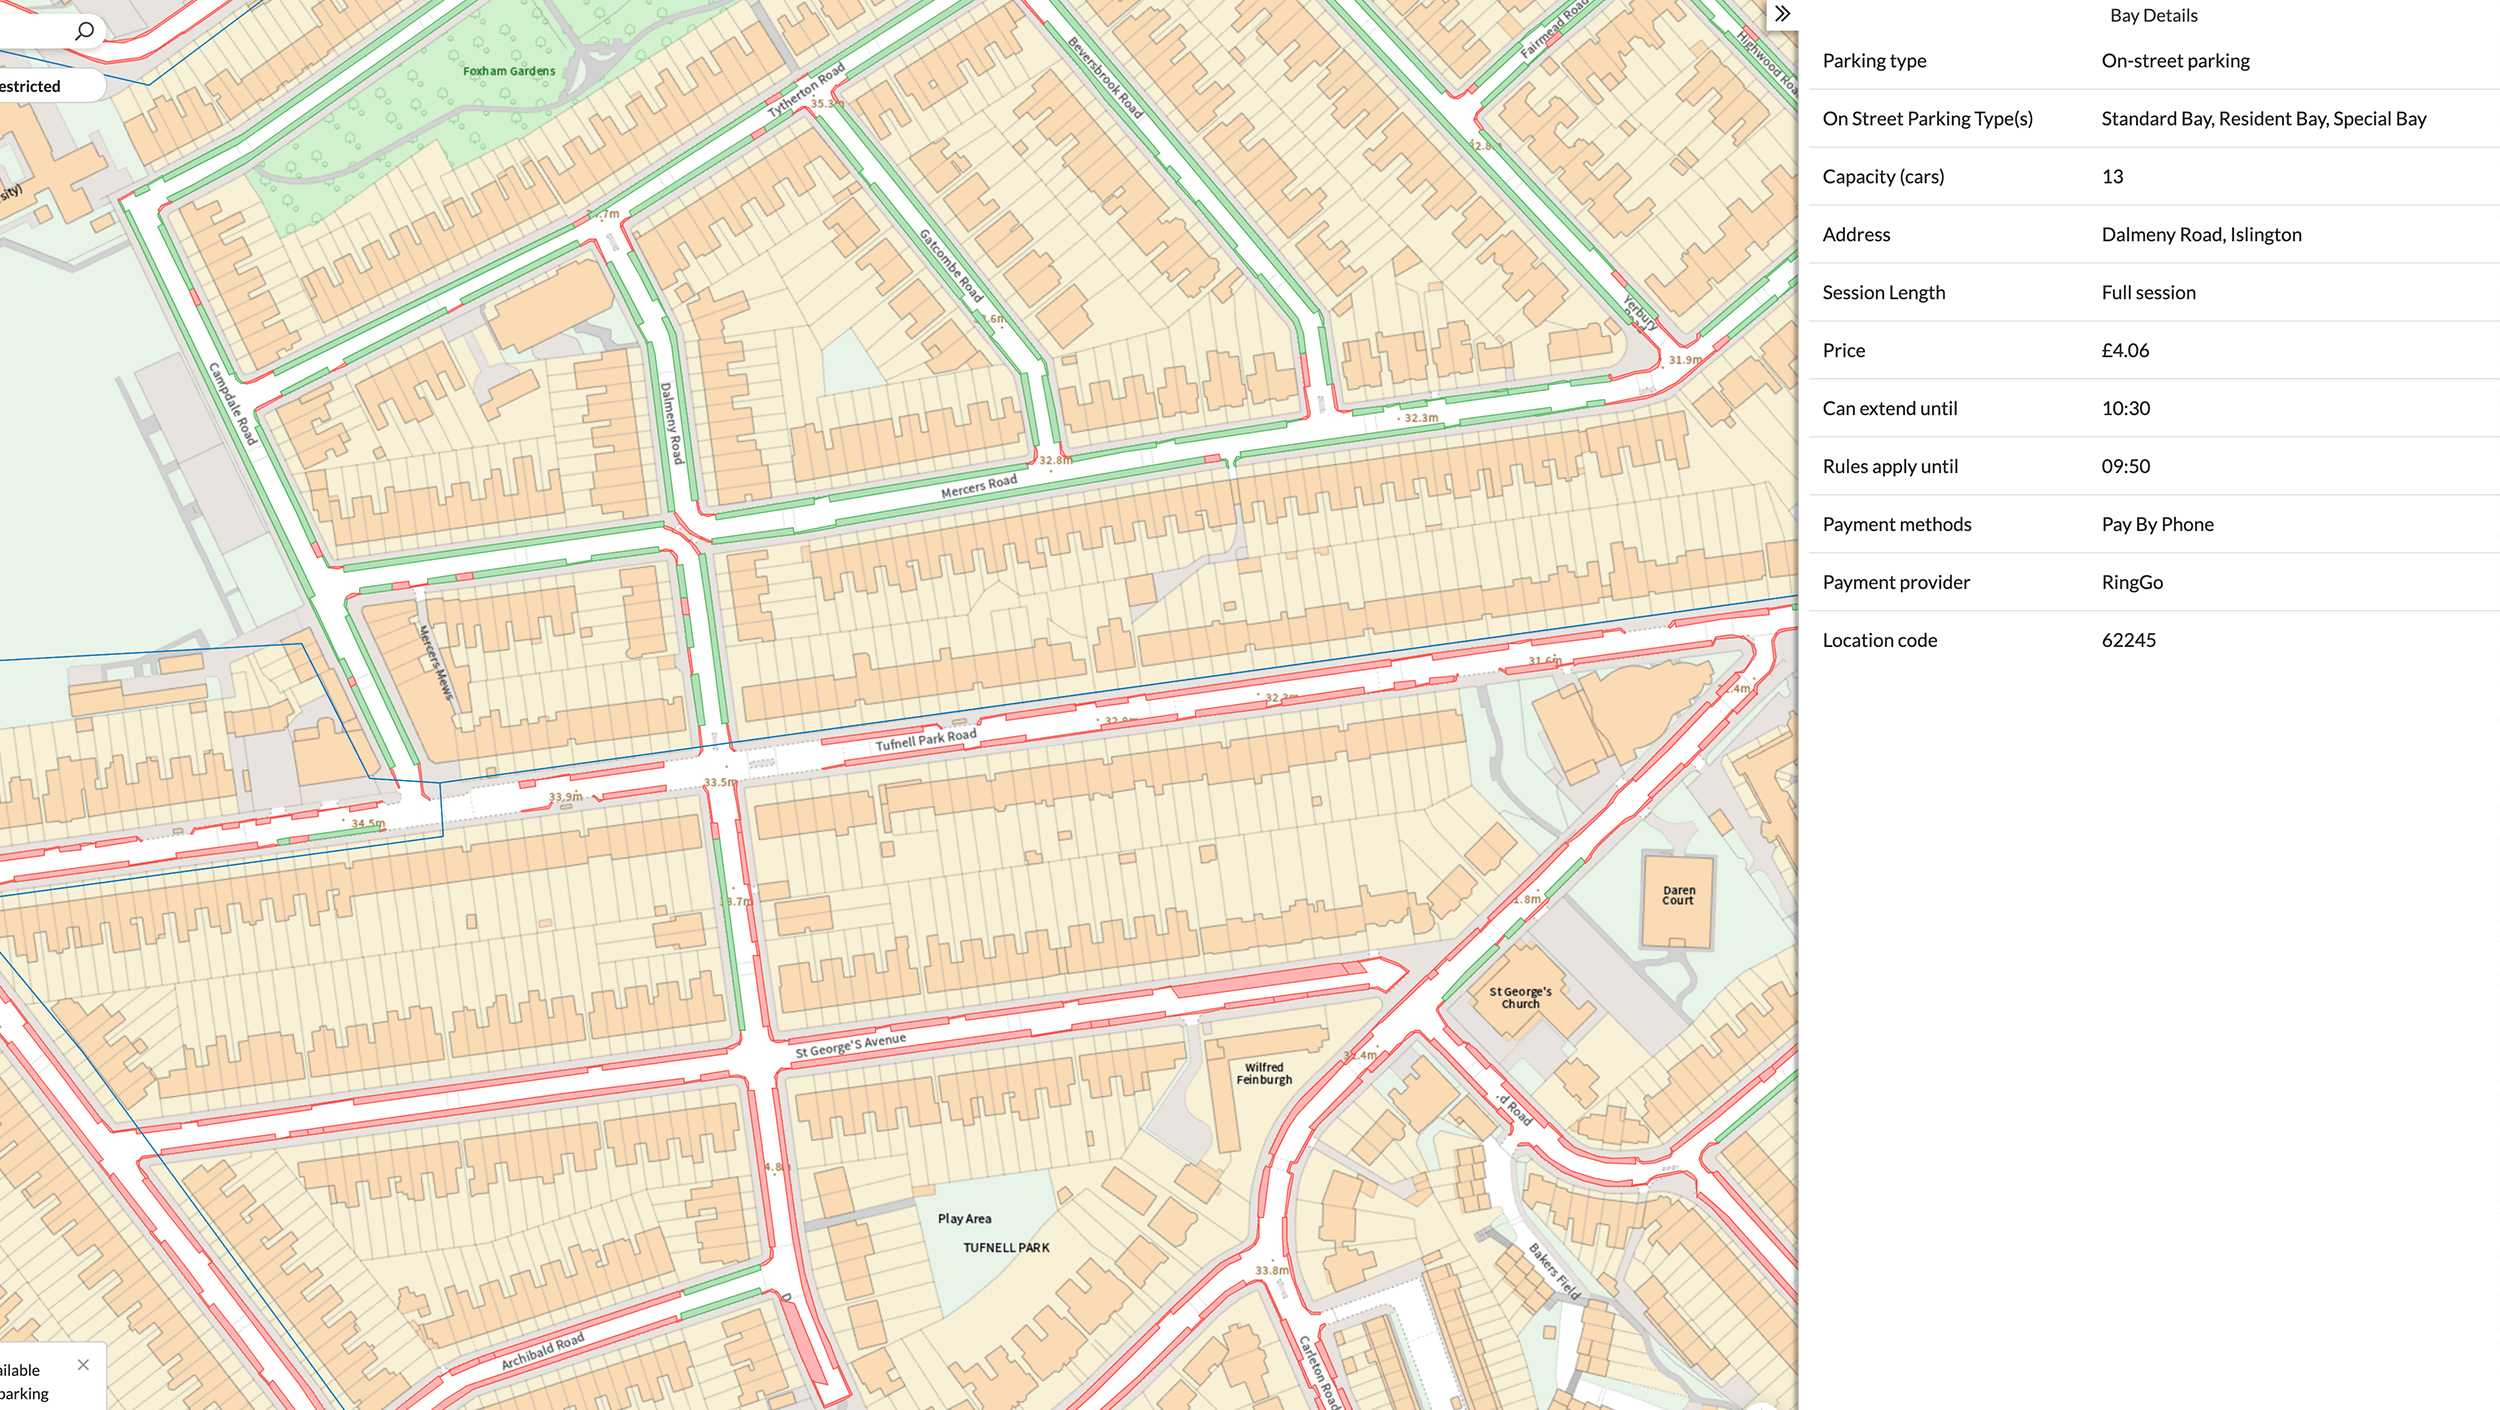Click the Dalmeny Road street label on map

click(x=671, y=423)
